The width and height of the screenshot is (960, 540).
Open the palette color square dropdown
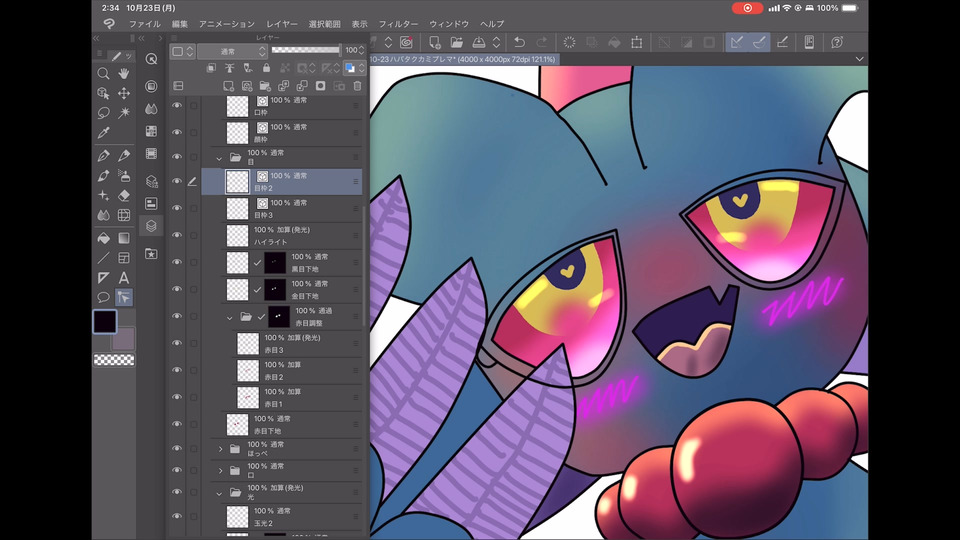[183, 51]
